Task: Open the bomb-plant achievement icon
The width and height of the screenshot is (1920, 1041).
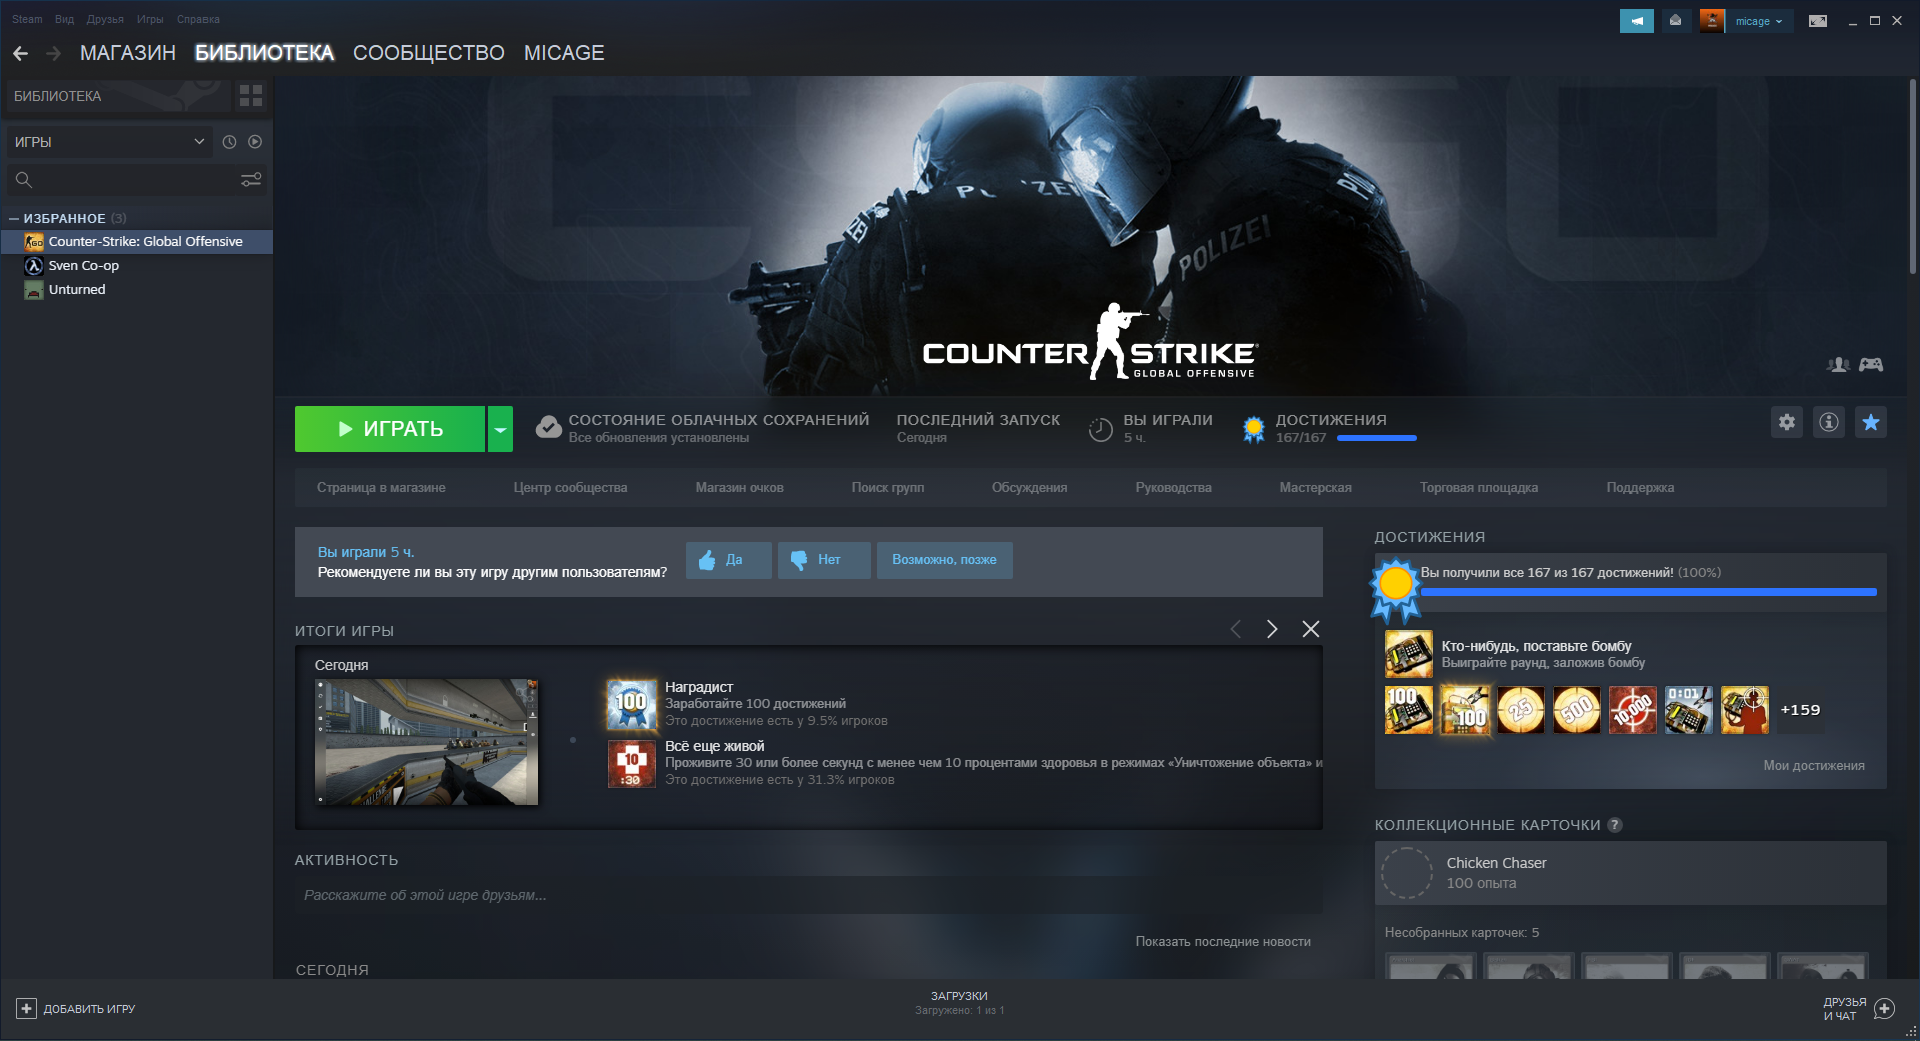Action: point(1409,654)
